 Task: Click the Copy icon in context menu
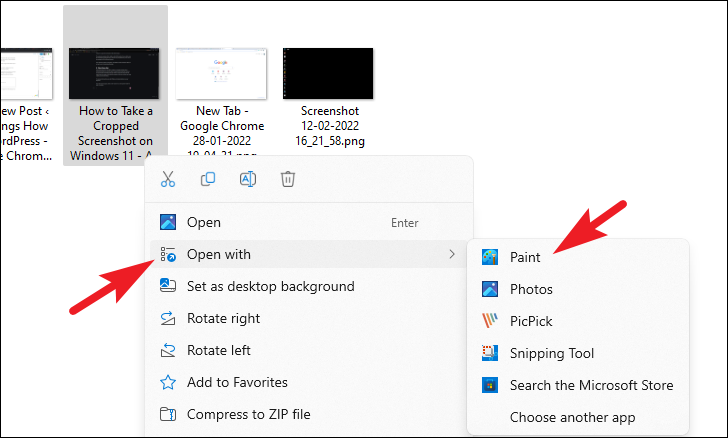(208, 179)
